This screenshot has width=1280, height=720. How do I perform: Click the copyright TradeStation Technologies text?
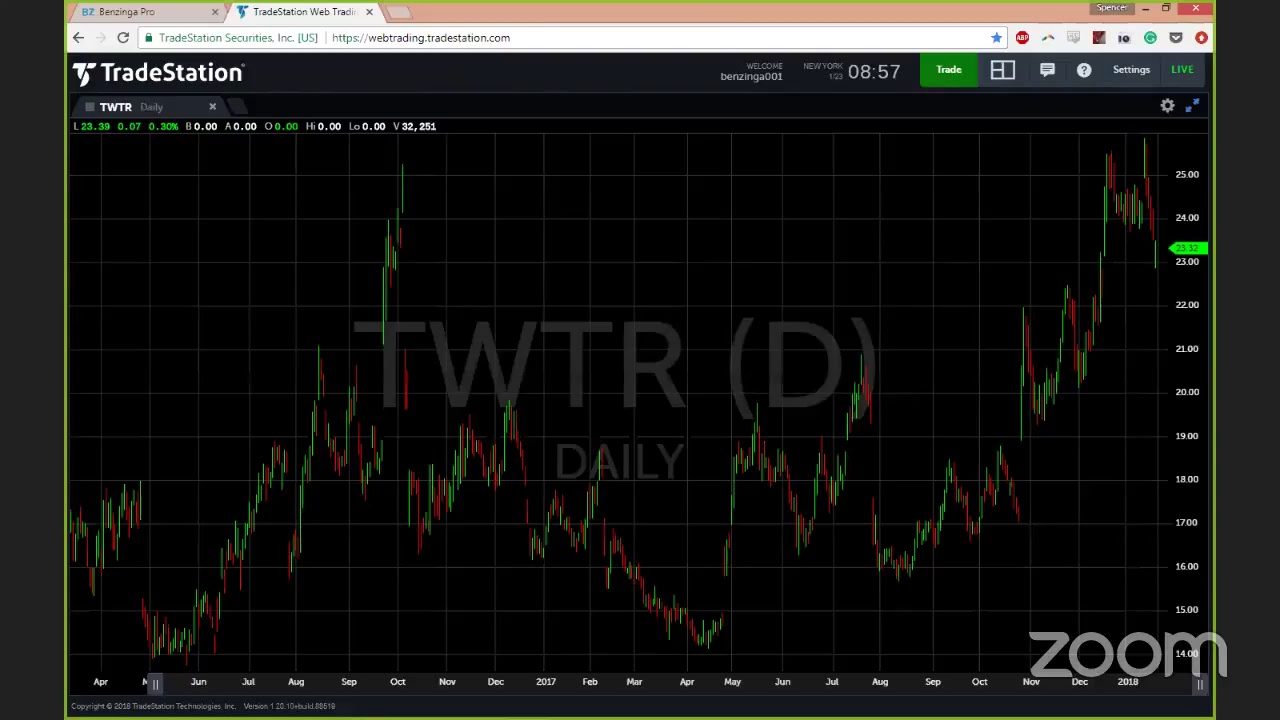point(153,706)
